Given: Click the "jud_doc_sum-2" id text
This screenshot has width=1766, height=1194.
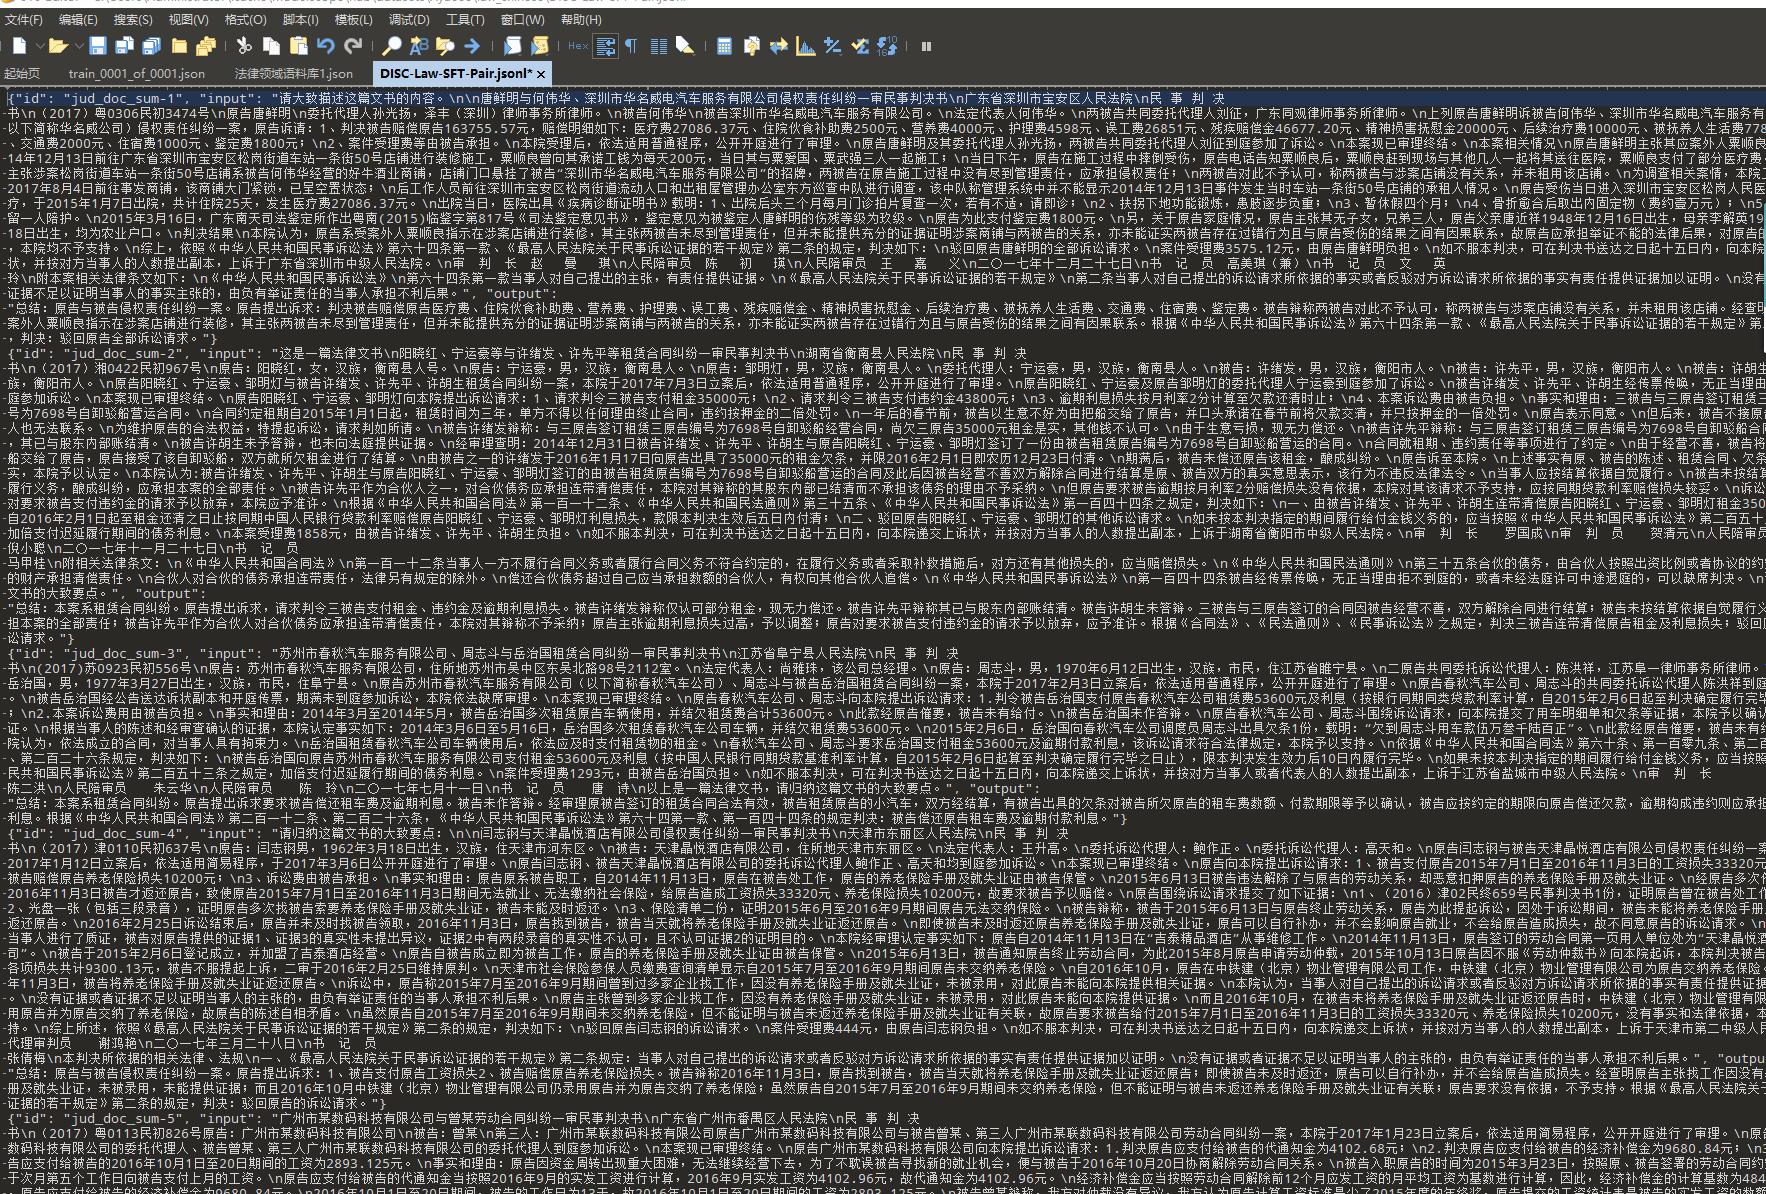Looking at the screenshot, I should (124, 354).
